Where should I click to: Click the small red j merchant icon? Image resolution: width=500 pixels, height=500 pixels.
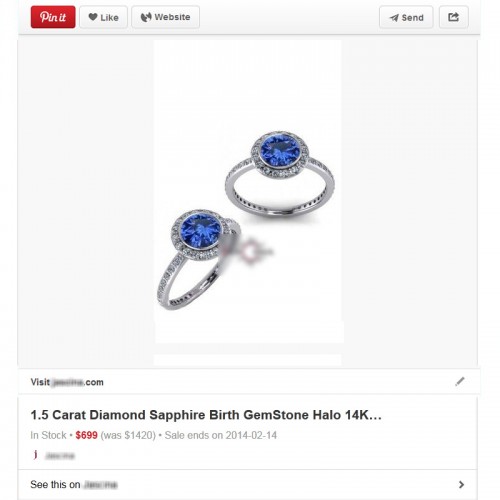[35, 455]
